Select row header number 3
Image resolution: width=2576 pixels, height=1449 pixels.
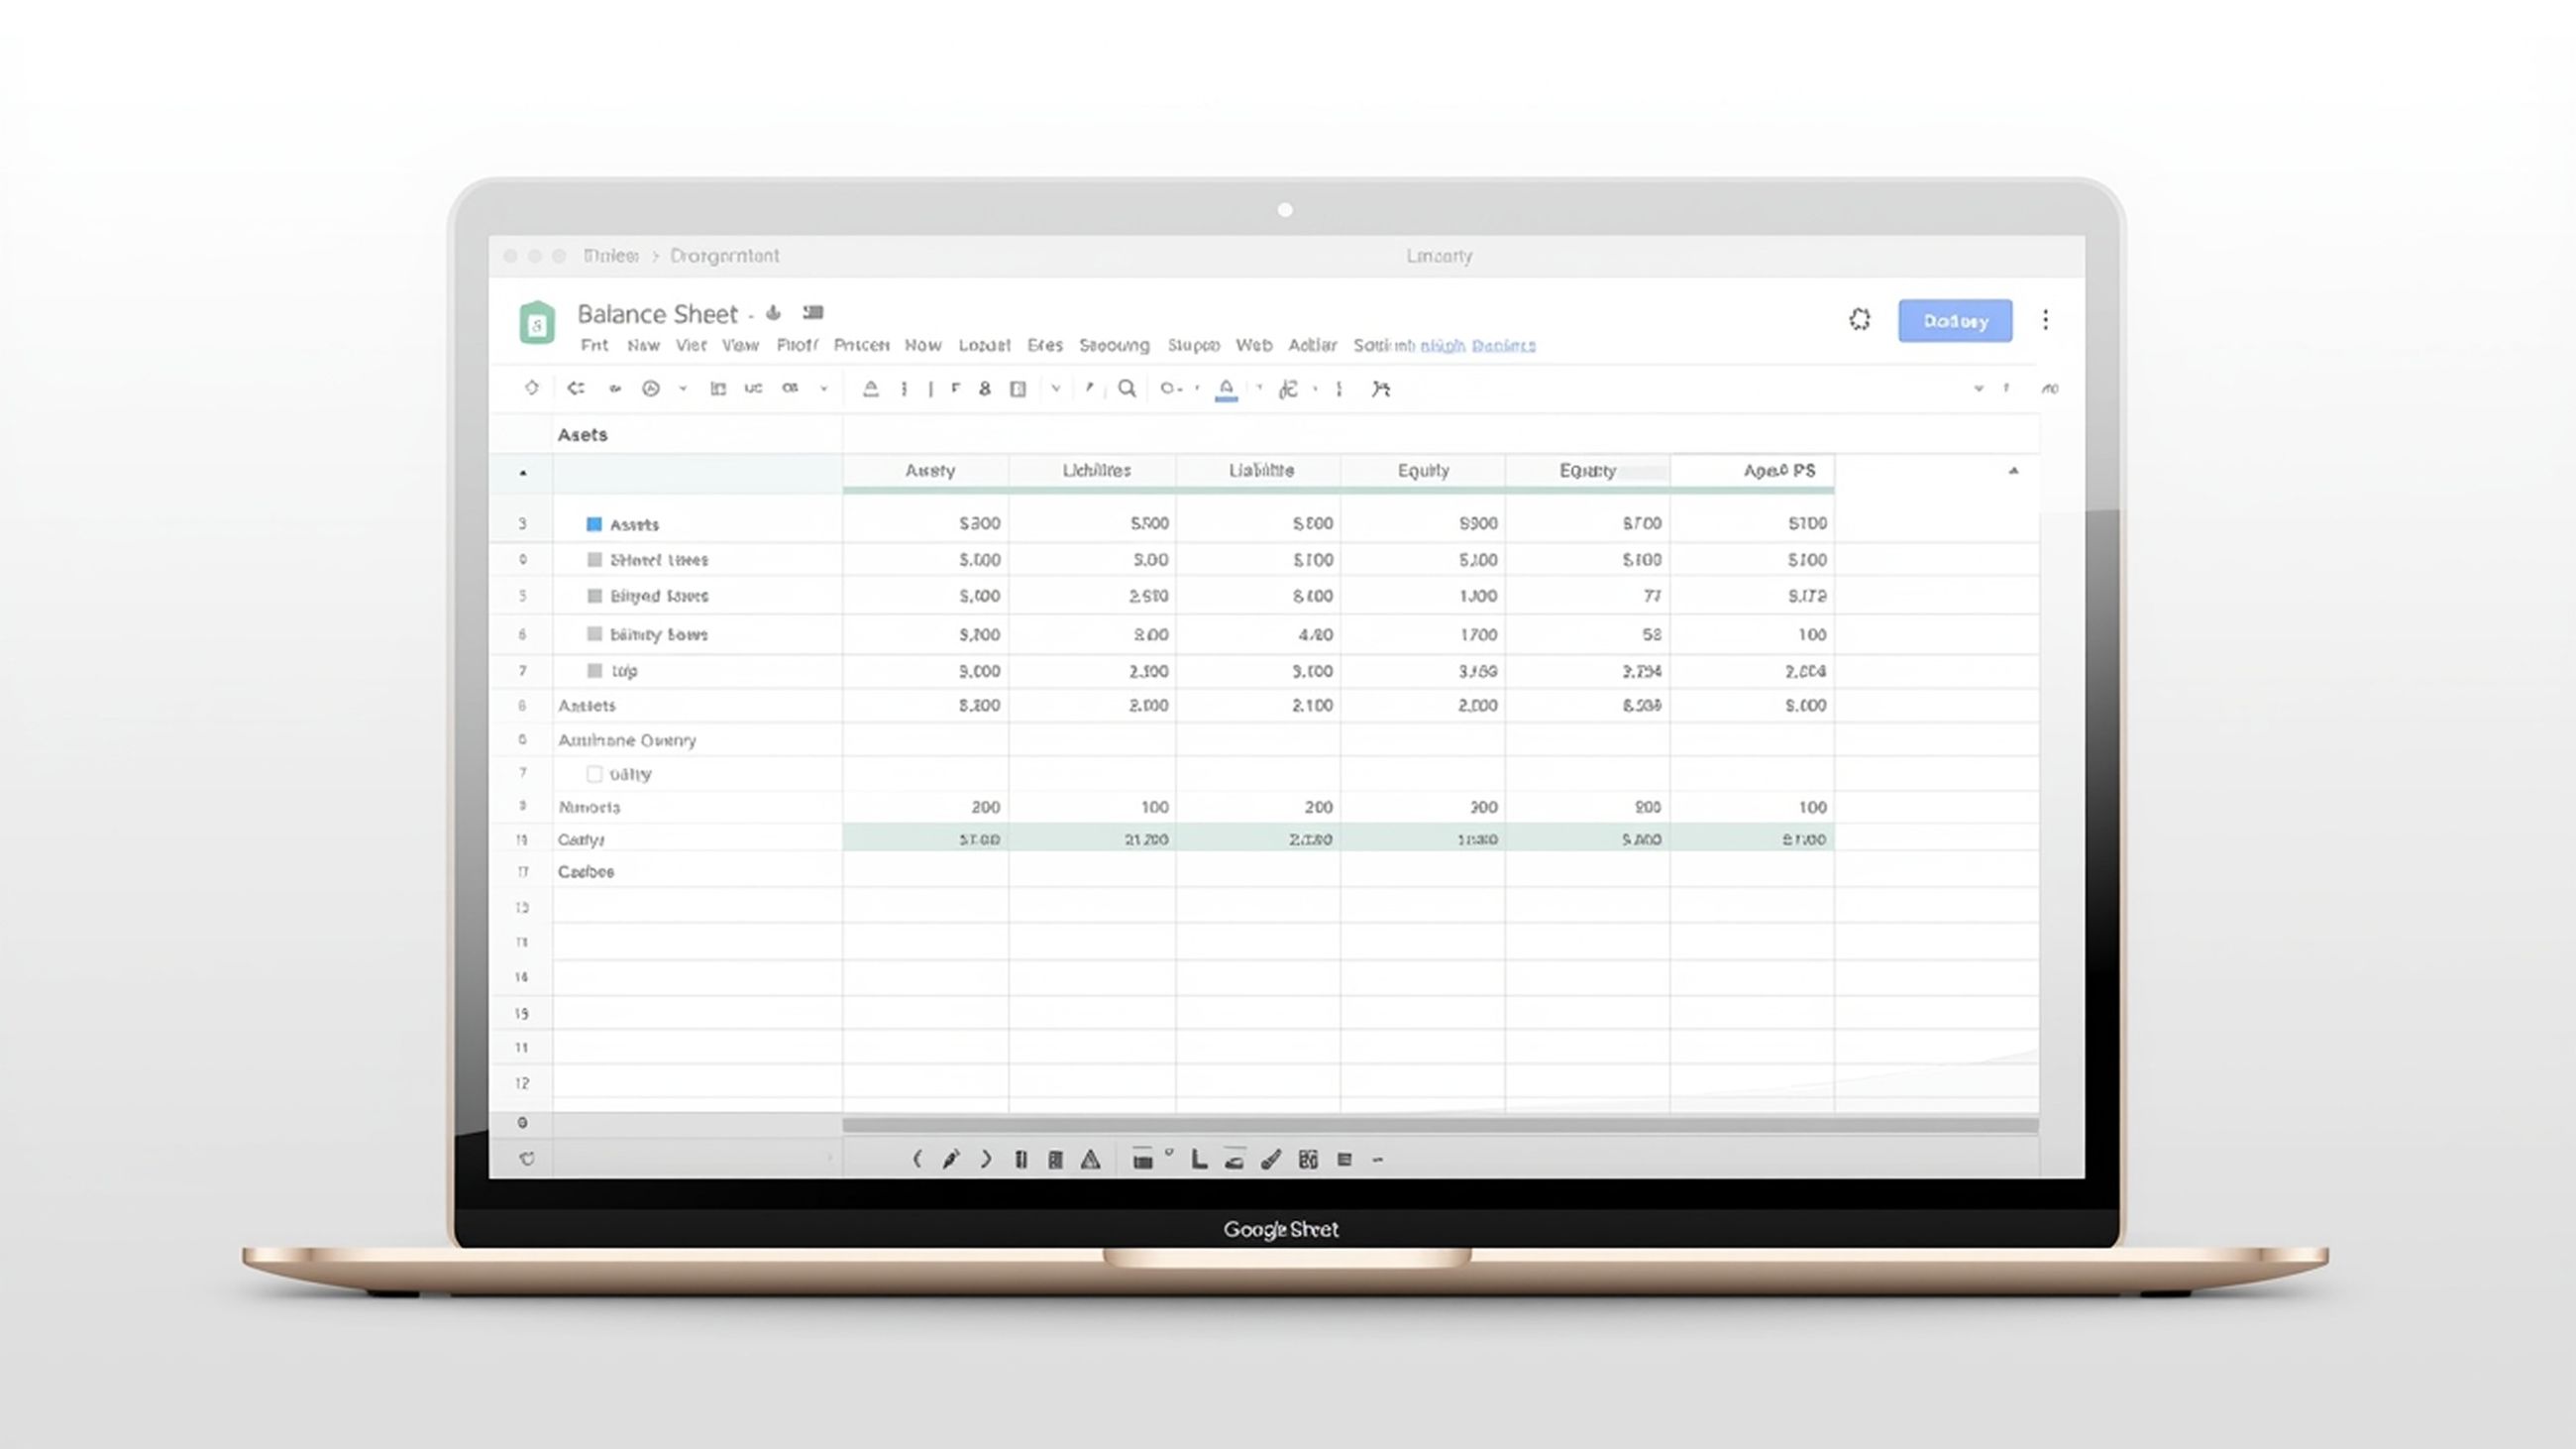coord(522,524)
